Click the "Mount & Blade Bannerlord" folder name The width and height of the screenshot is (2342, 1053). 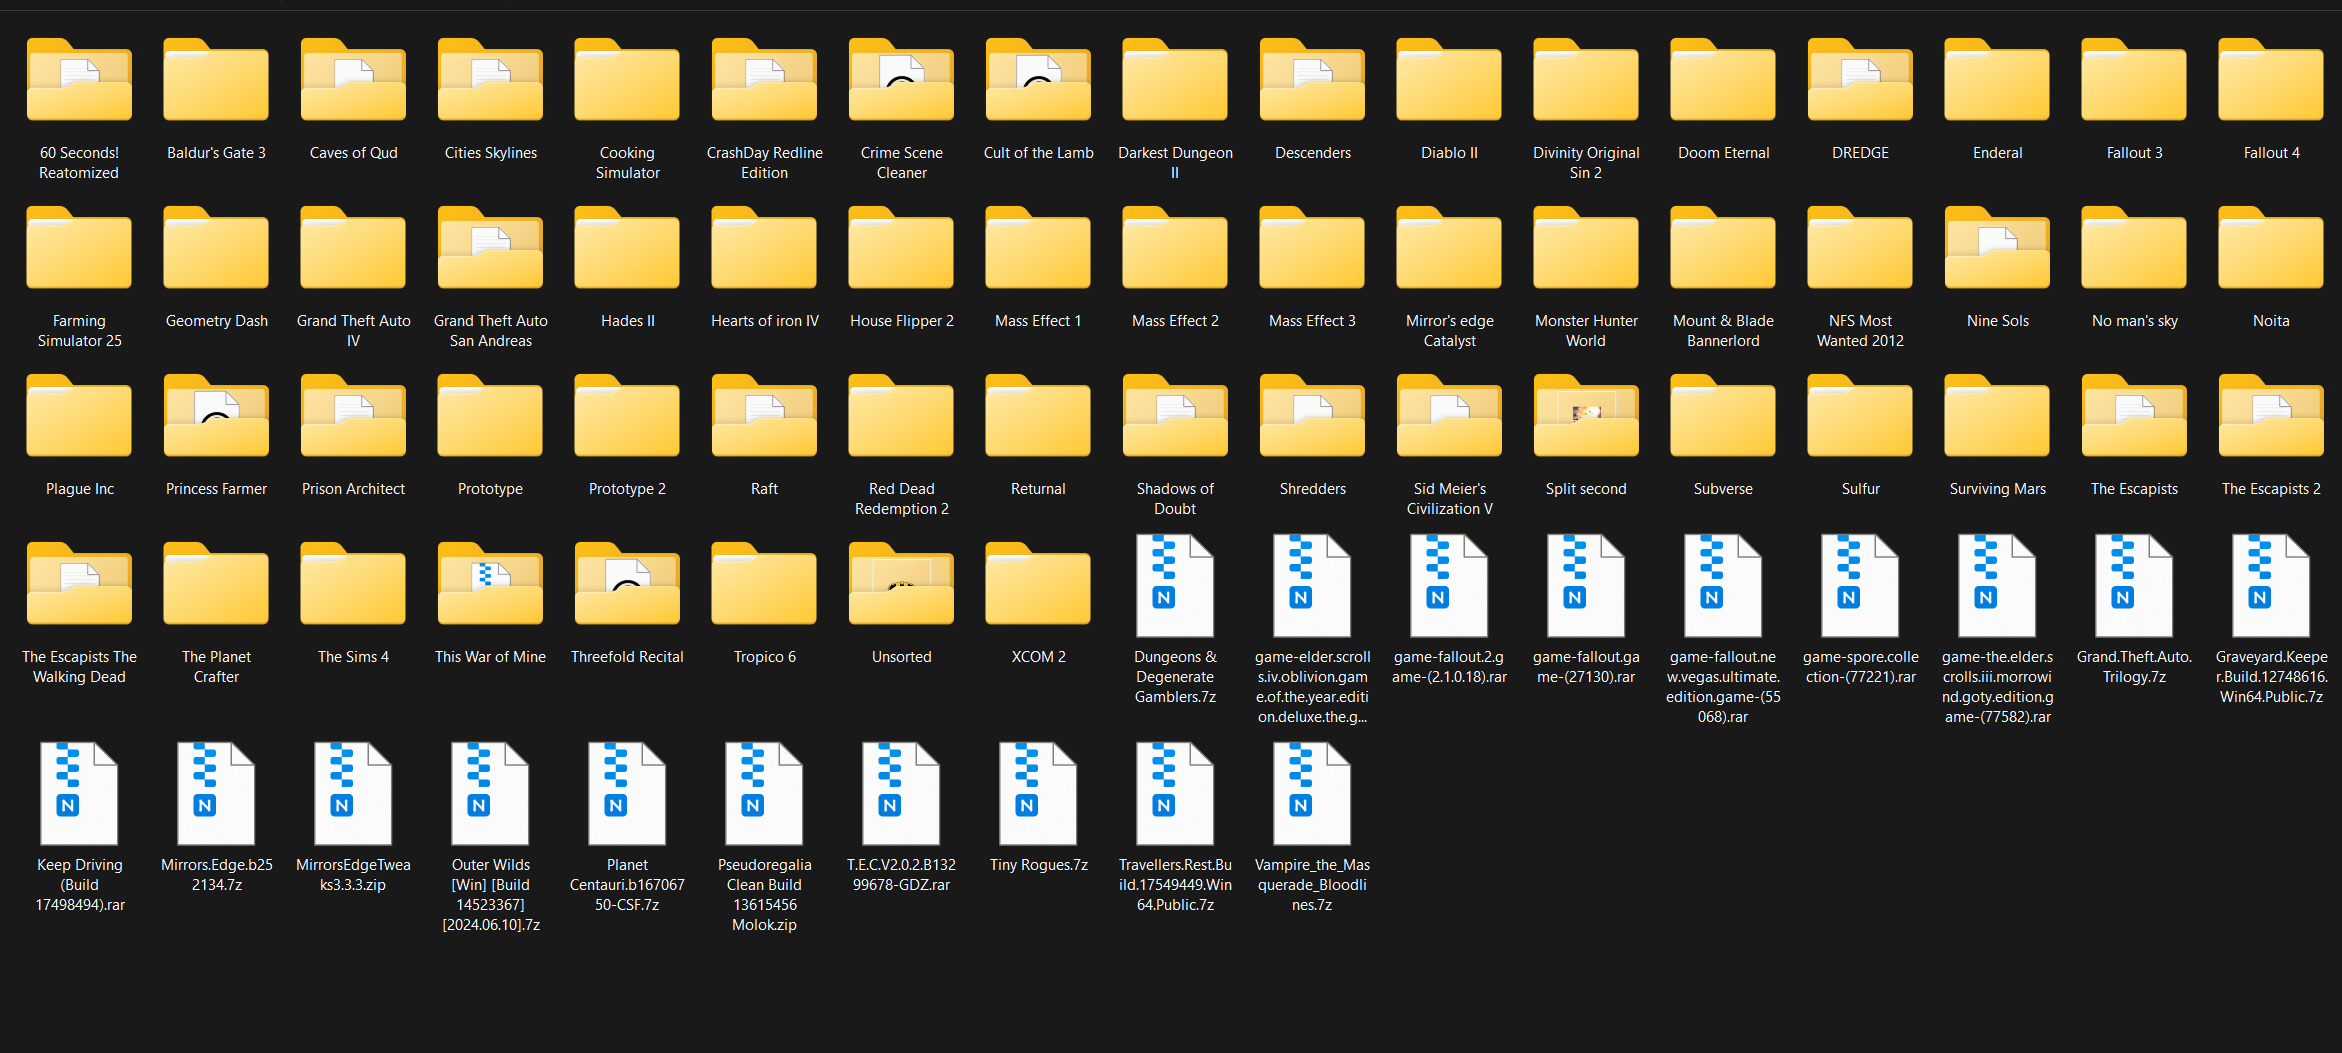click(1723, 331)
